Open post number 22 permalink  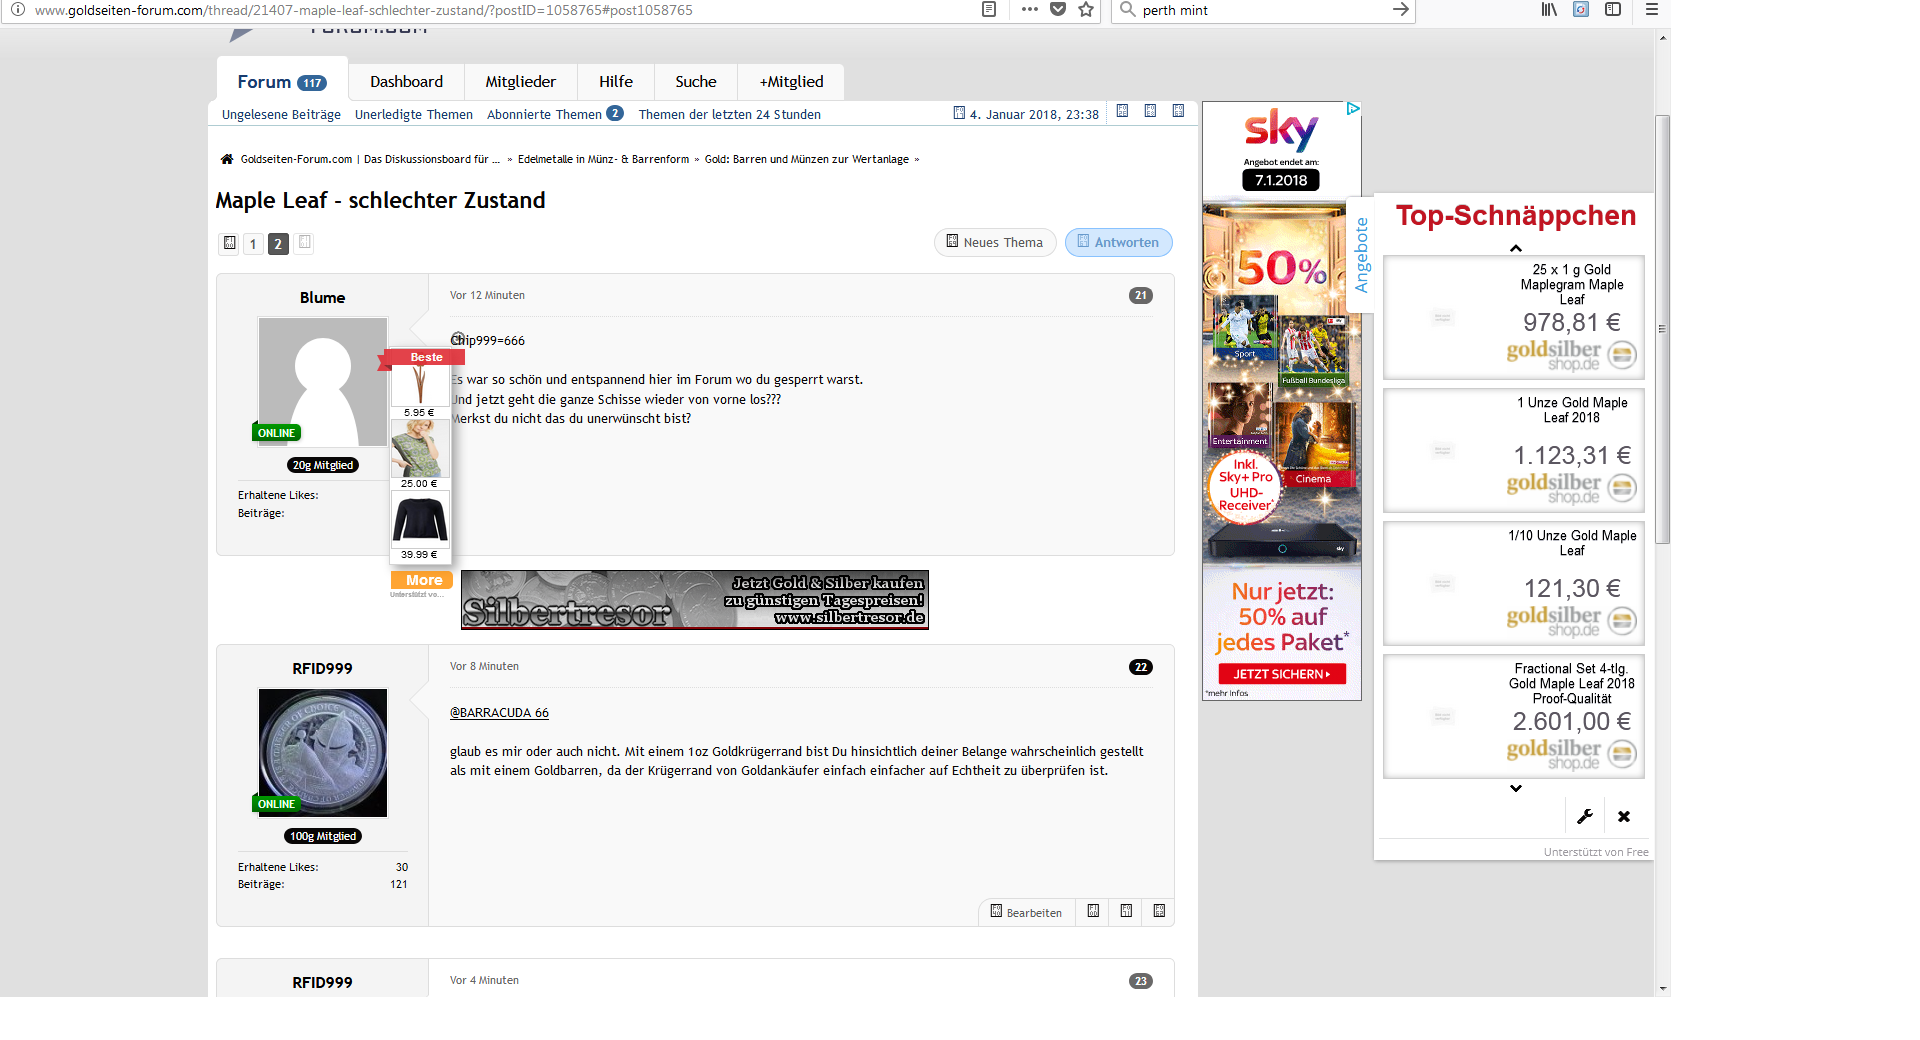(x=1141, y=667)
